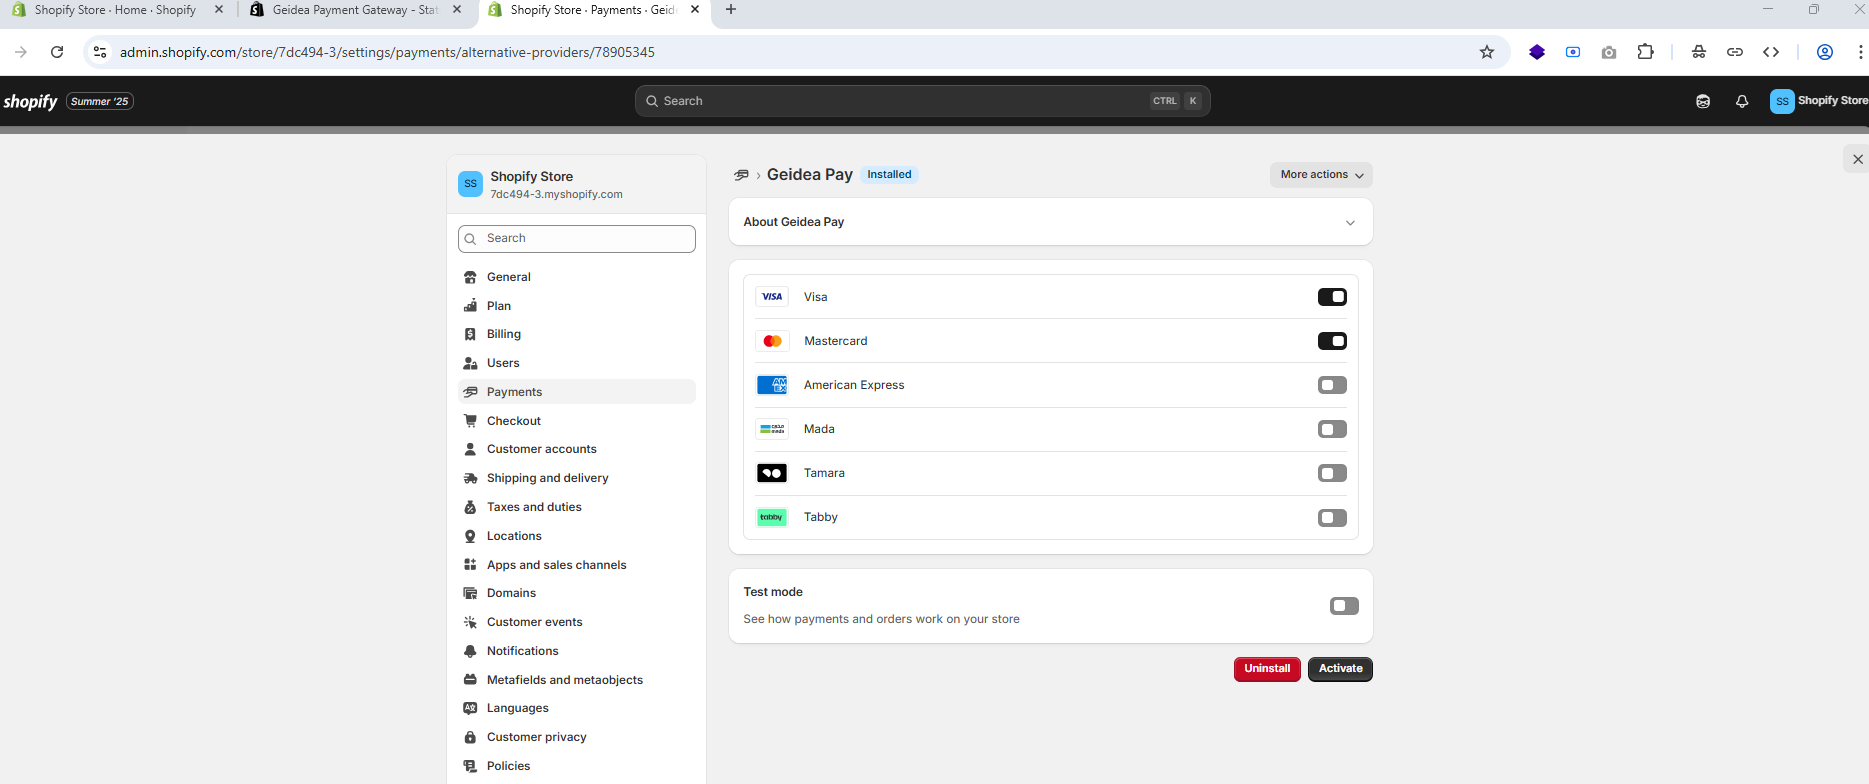Image resolution: width=1869 pixels, height=784 pixels.
Task: Open the Shopify Store account menu in the header
Action: click(x=1818, y=101)
